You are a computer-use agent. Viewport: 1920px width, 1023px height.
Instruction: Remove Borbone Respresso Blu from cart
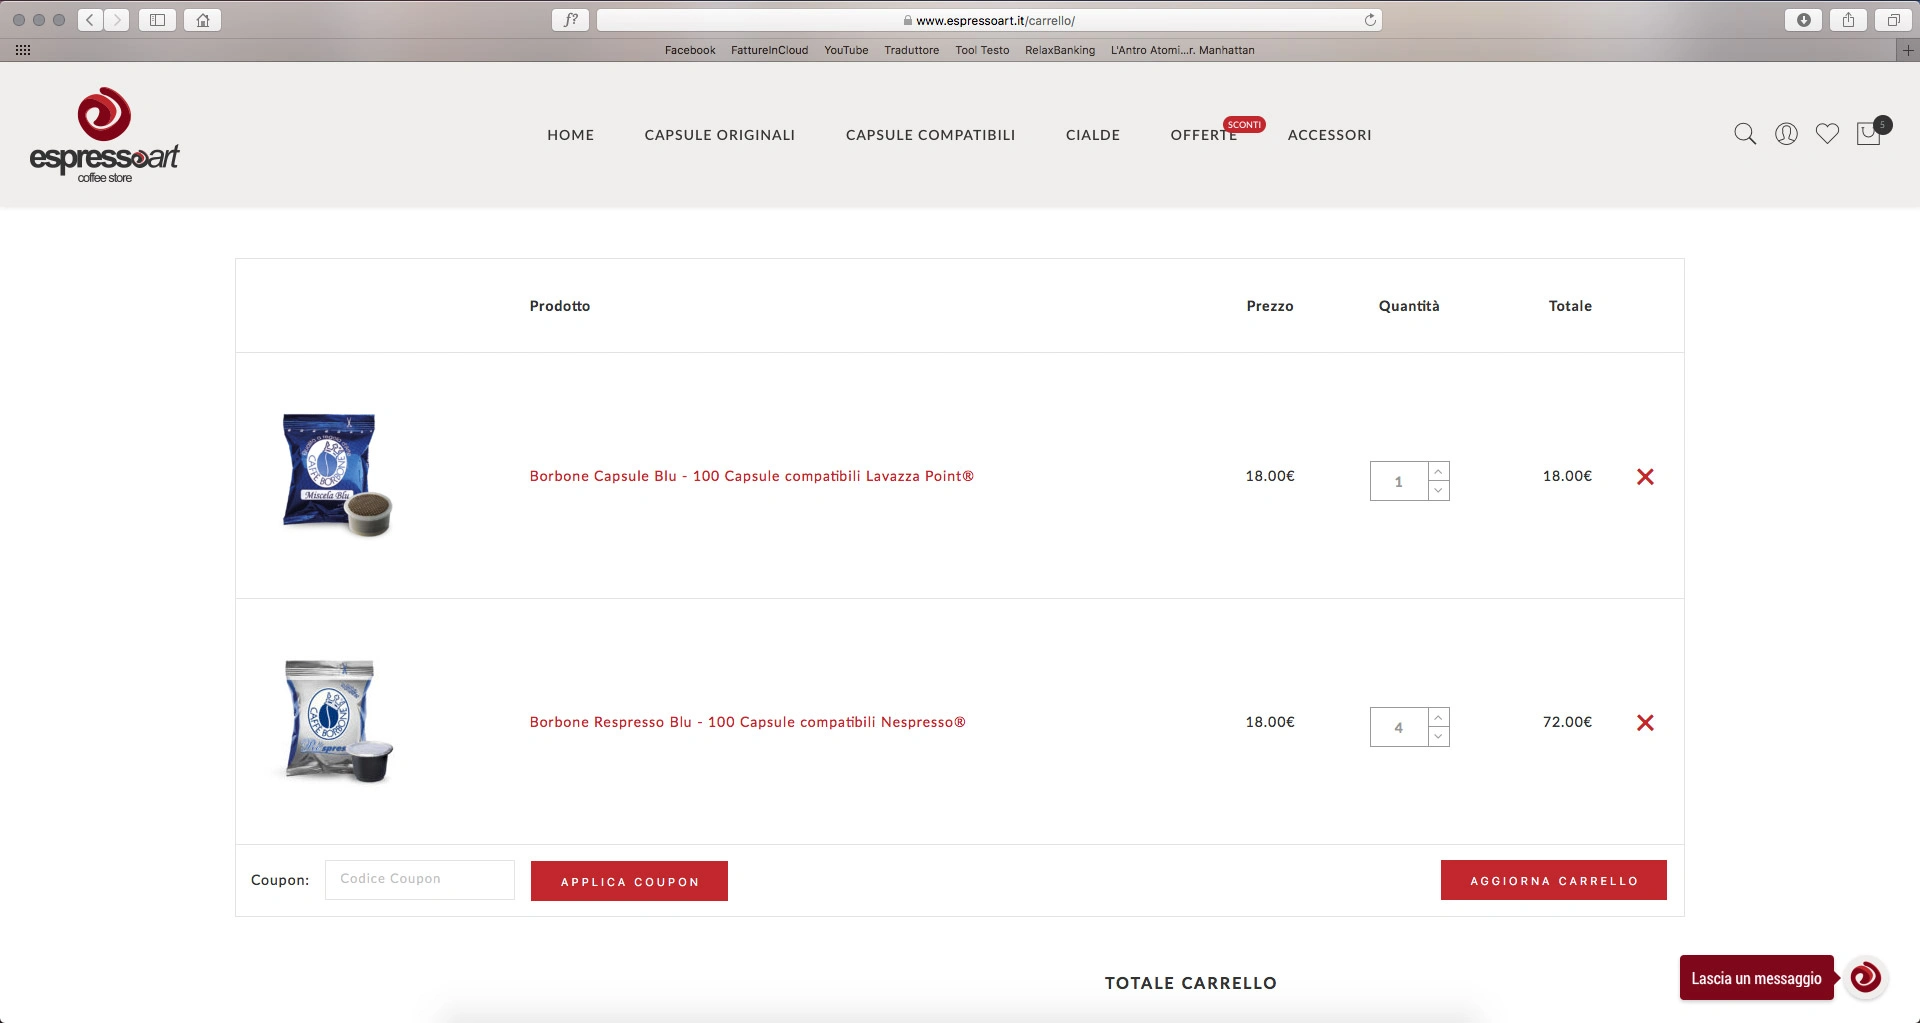click(x=1645, y=723)
